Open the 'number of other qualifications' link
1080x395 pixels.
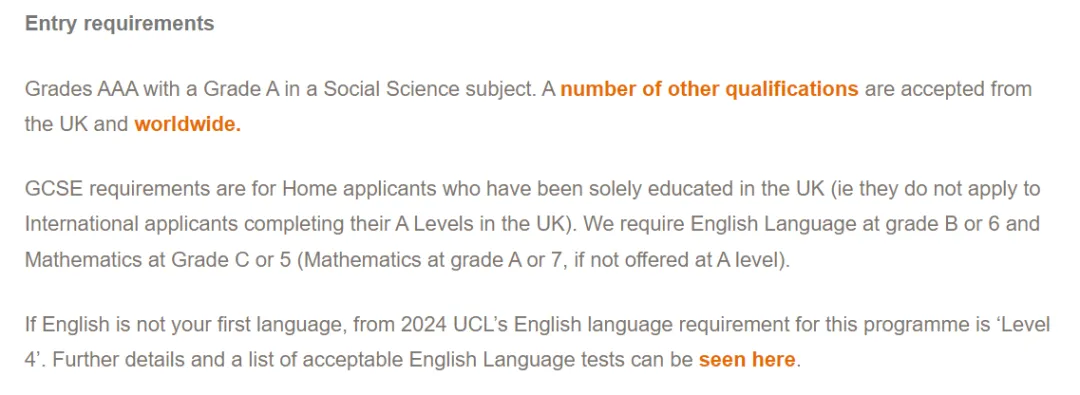point(709,90)
